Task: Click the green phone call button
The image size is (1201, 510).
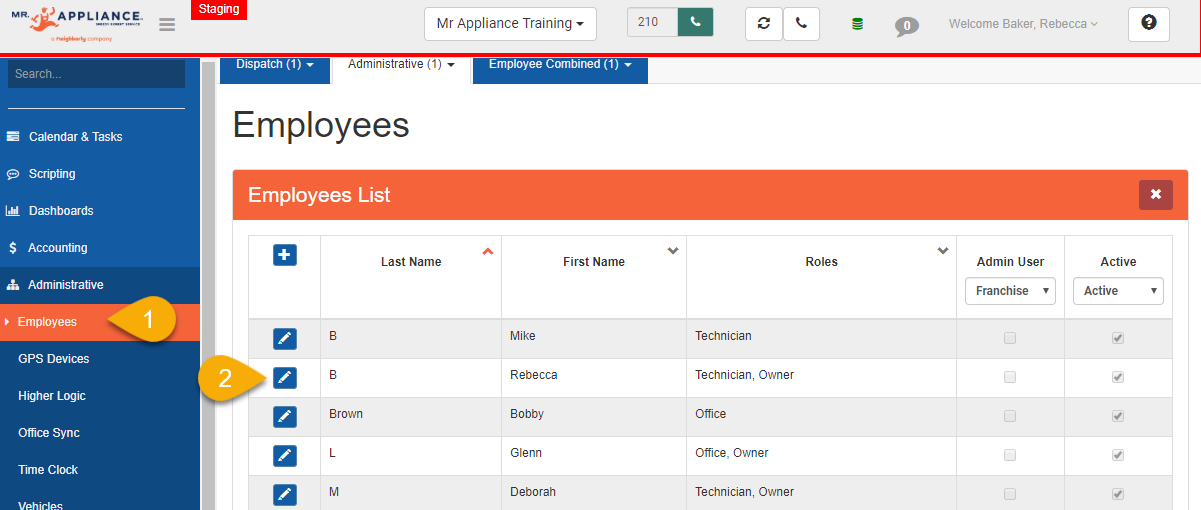Action: tap(695, 22)
